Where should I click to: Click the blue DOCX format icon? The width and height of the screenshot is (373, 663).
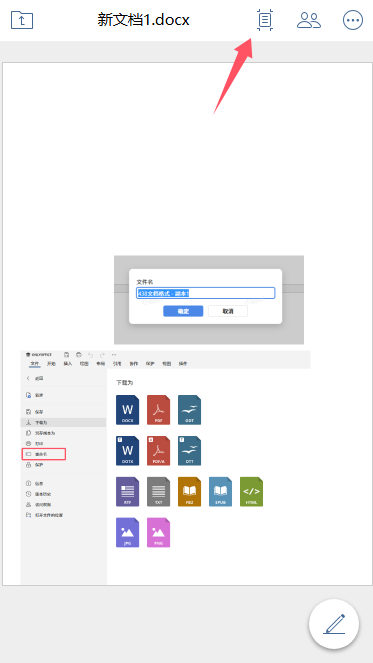(x=127, y=410)
